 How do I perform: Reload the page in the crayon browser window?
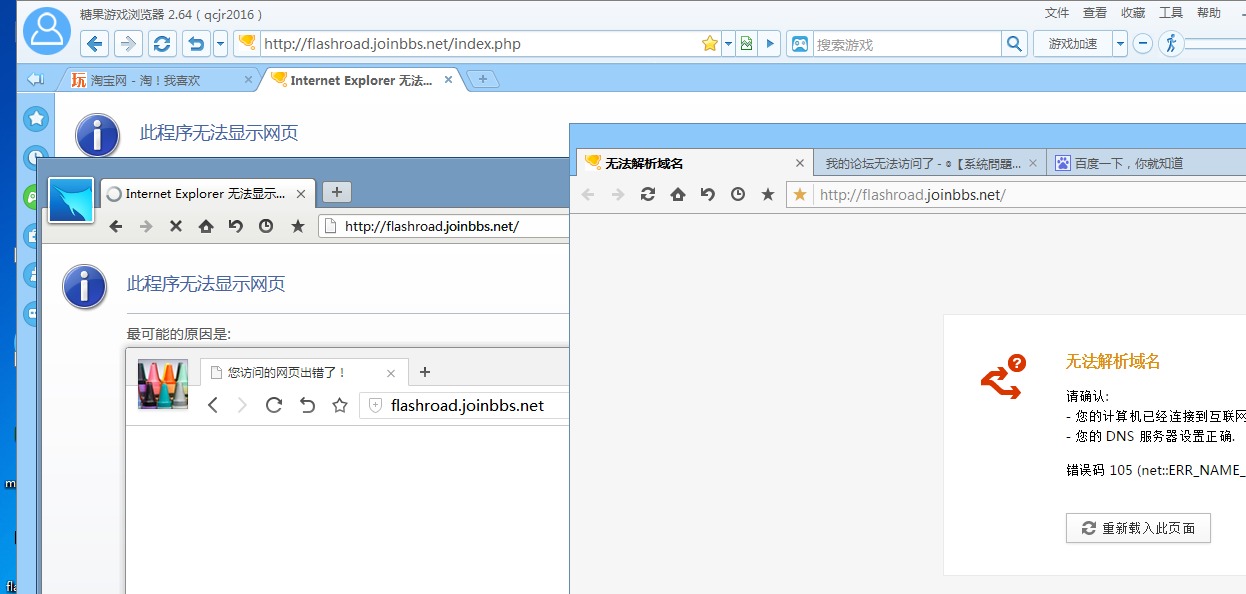coord(274,405)
